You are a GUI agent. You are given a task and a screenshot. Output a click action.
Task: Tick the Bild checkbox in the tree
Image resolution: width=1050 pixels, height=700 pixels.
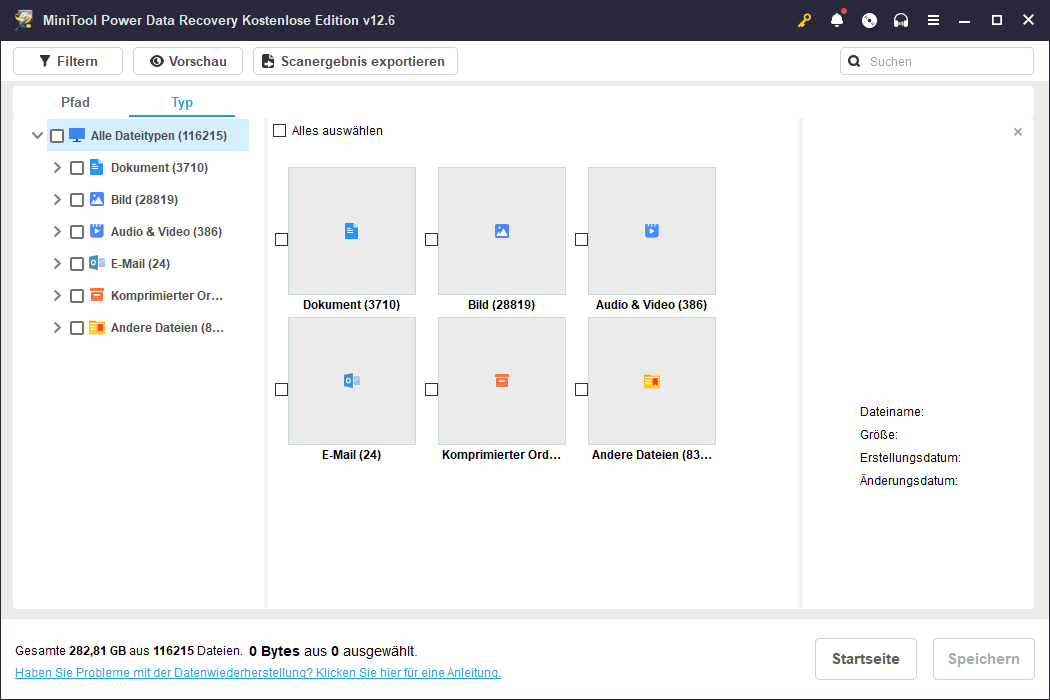point(77,200)
